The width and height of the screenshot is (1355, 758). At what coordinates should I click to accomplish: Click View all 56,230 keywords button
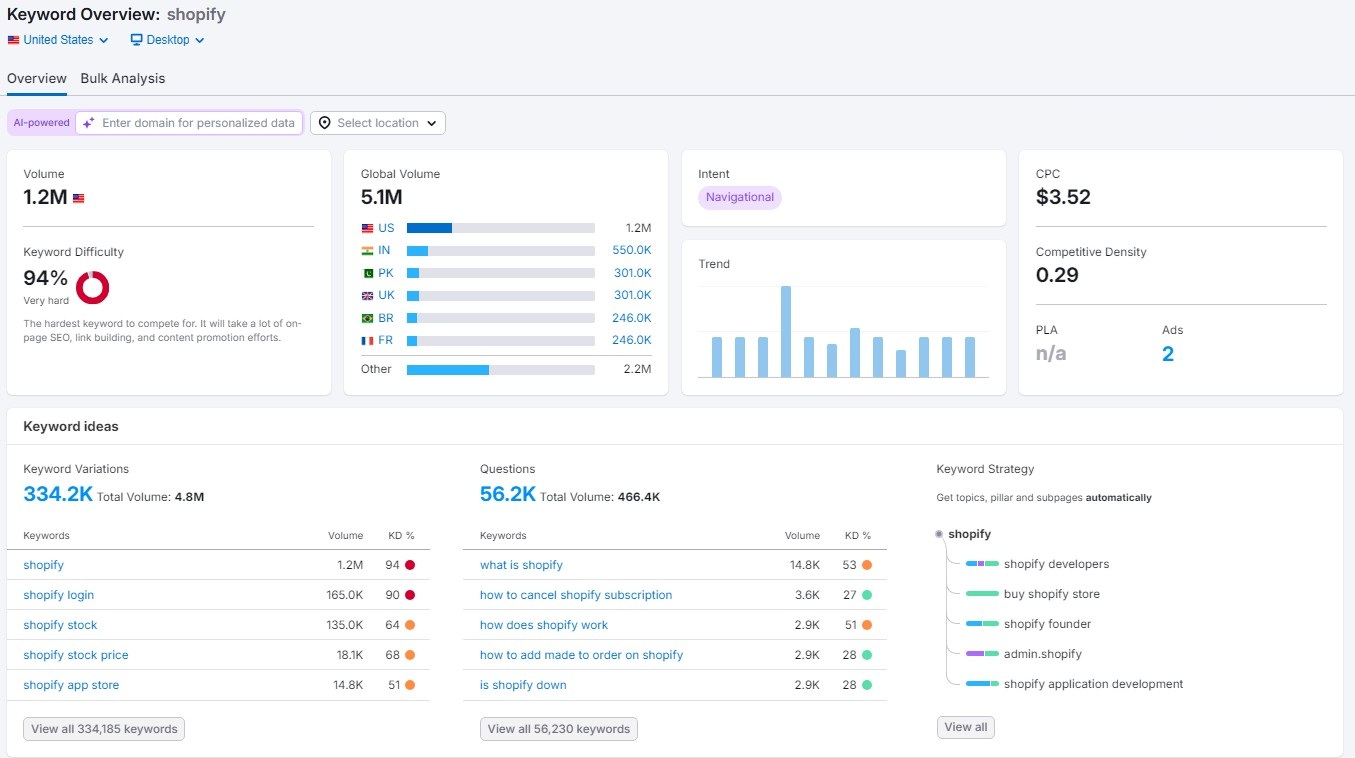point(559,729)
